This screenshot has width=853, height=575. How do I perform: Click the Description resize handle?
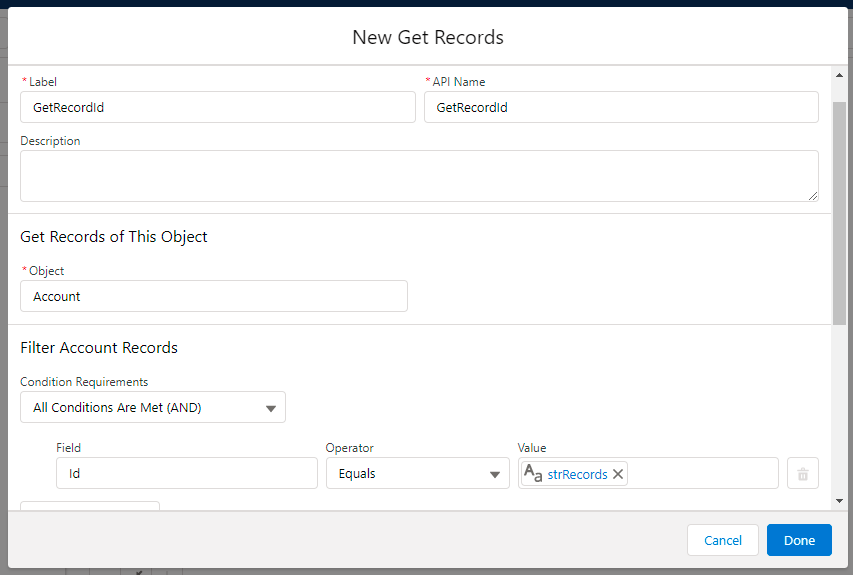point(813,196)
